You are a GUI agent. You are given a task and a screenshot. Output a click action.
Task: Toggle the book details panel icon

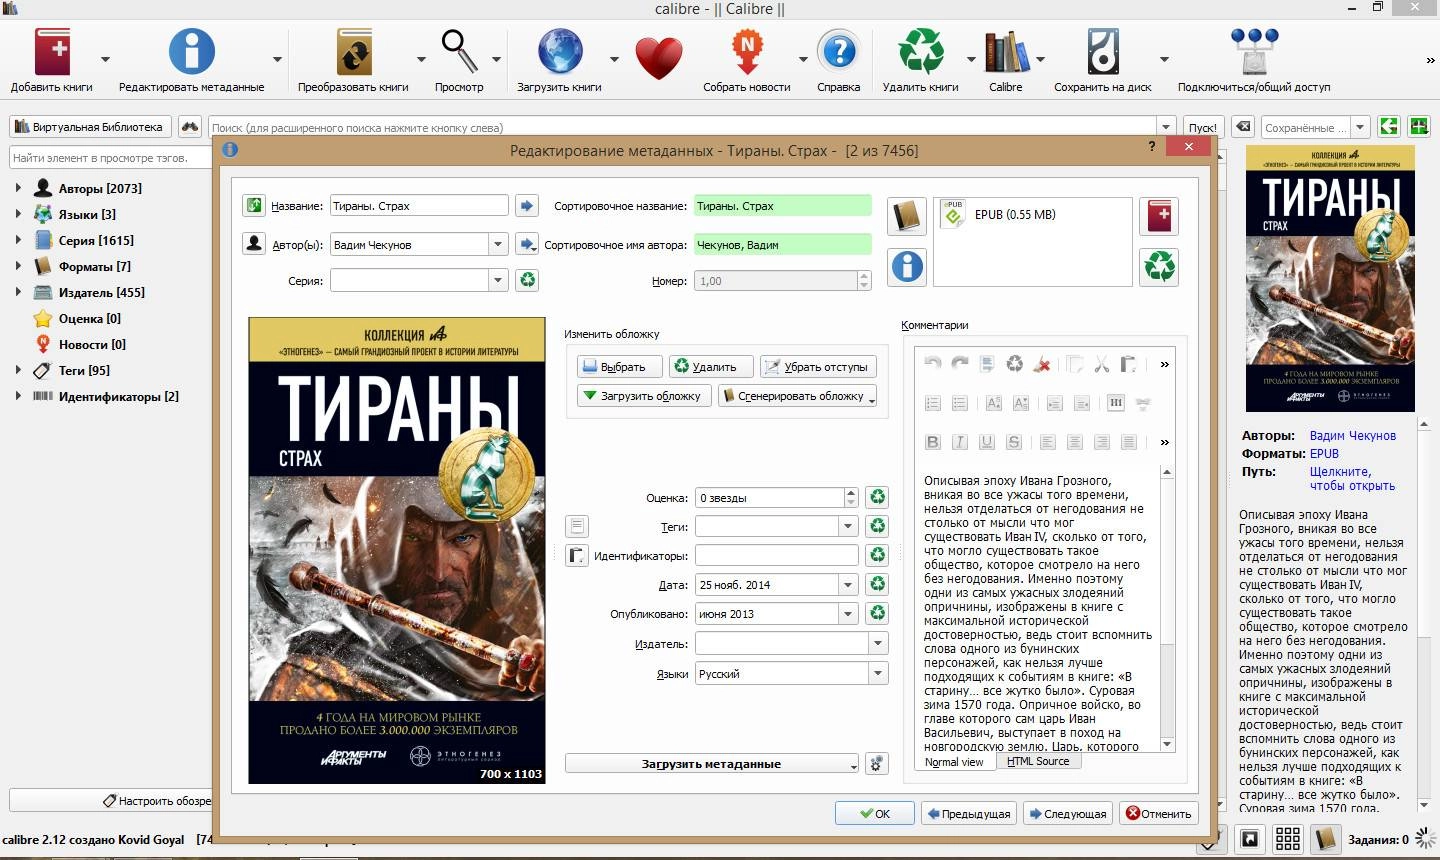click(x=1326, y=839)
